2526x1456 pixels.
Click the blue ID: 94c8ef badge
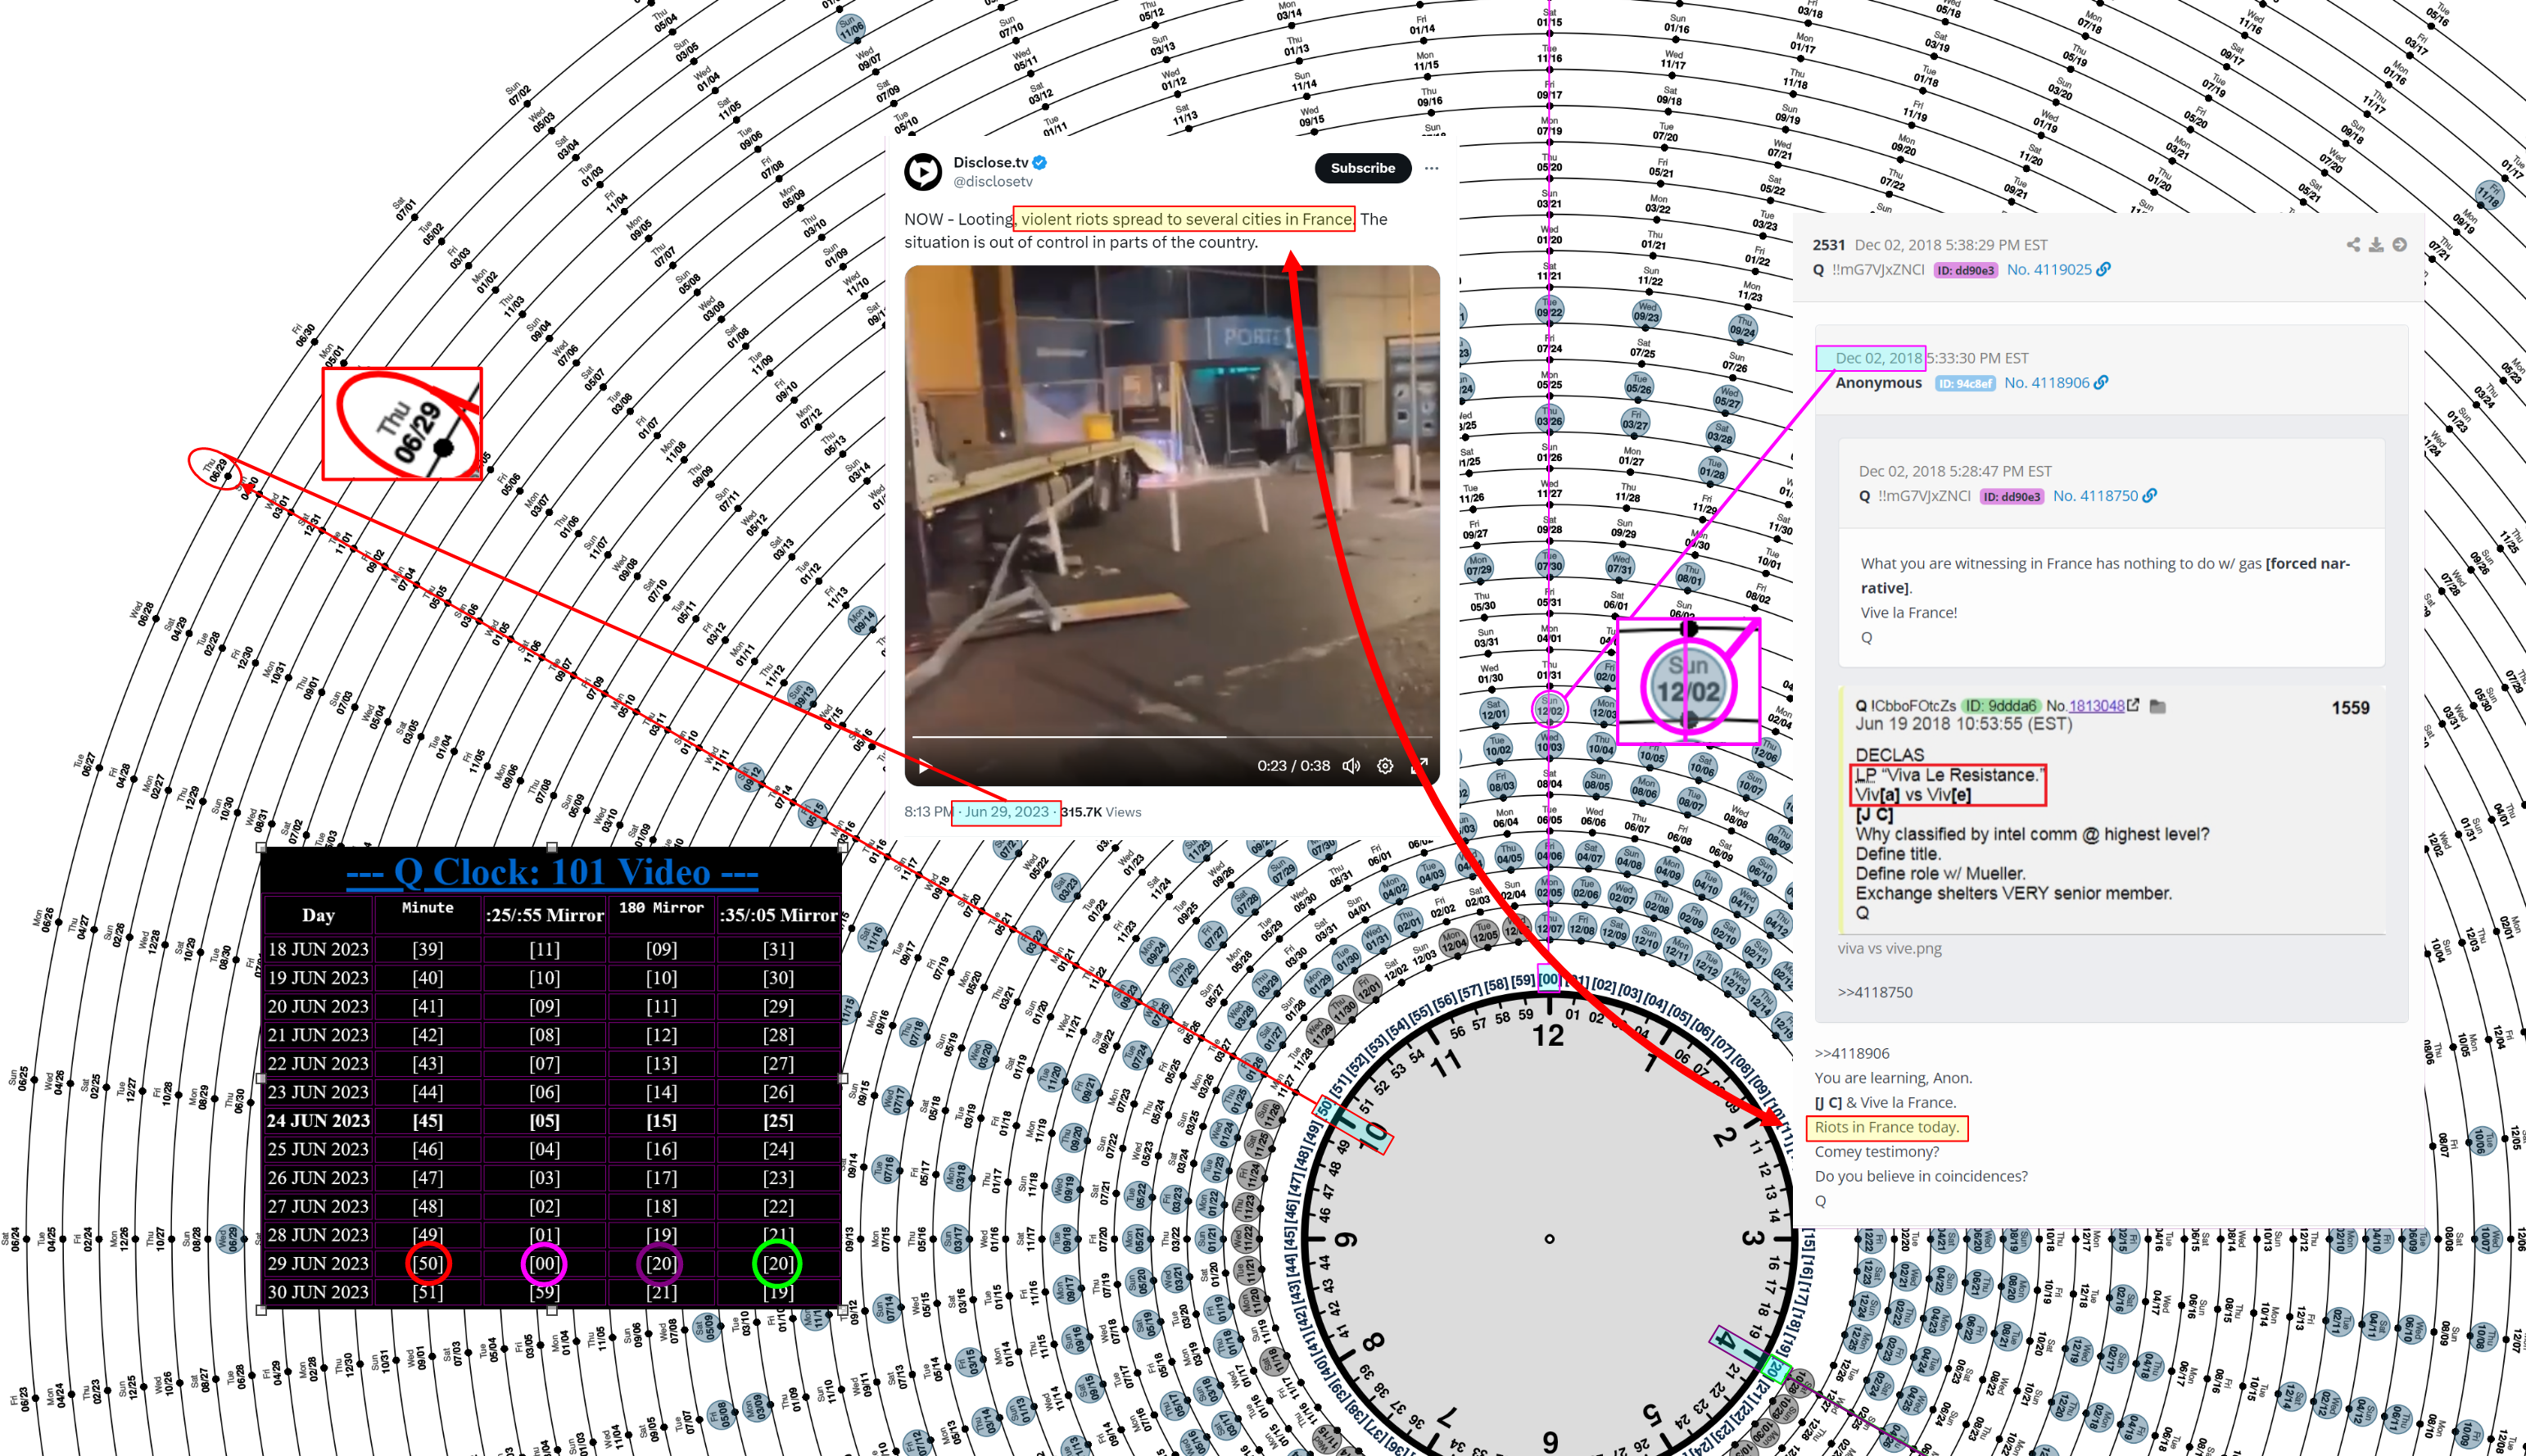[x=1965, y=383]
